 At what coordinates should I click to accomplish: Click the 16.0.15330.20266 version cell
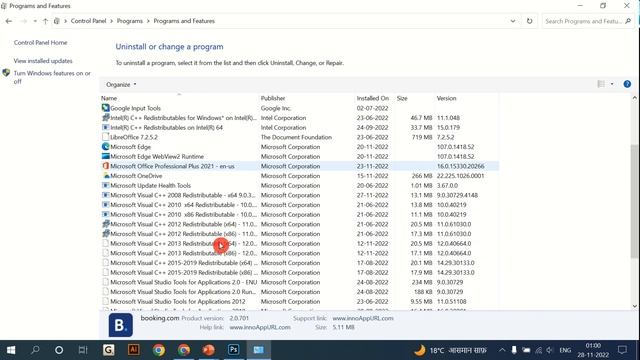pyautogui.click(x=460, y=166)
